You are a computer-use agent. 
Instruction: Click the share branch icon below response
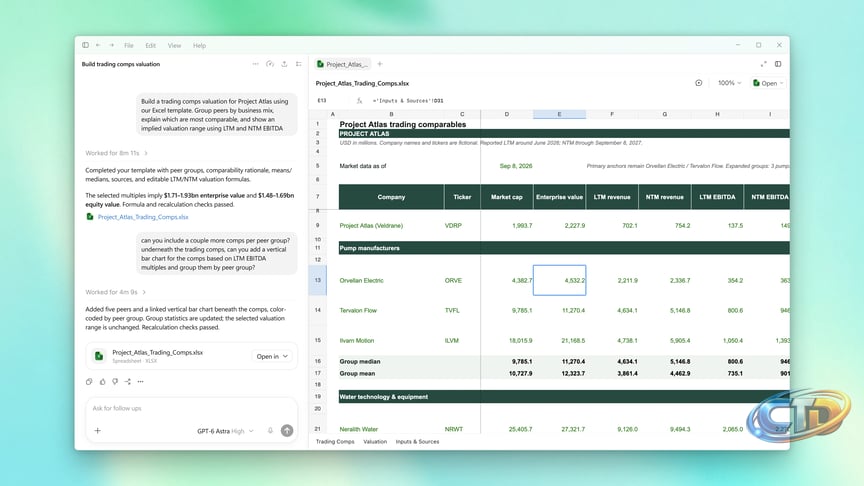click(x=128, y=381)
